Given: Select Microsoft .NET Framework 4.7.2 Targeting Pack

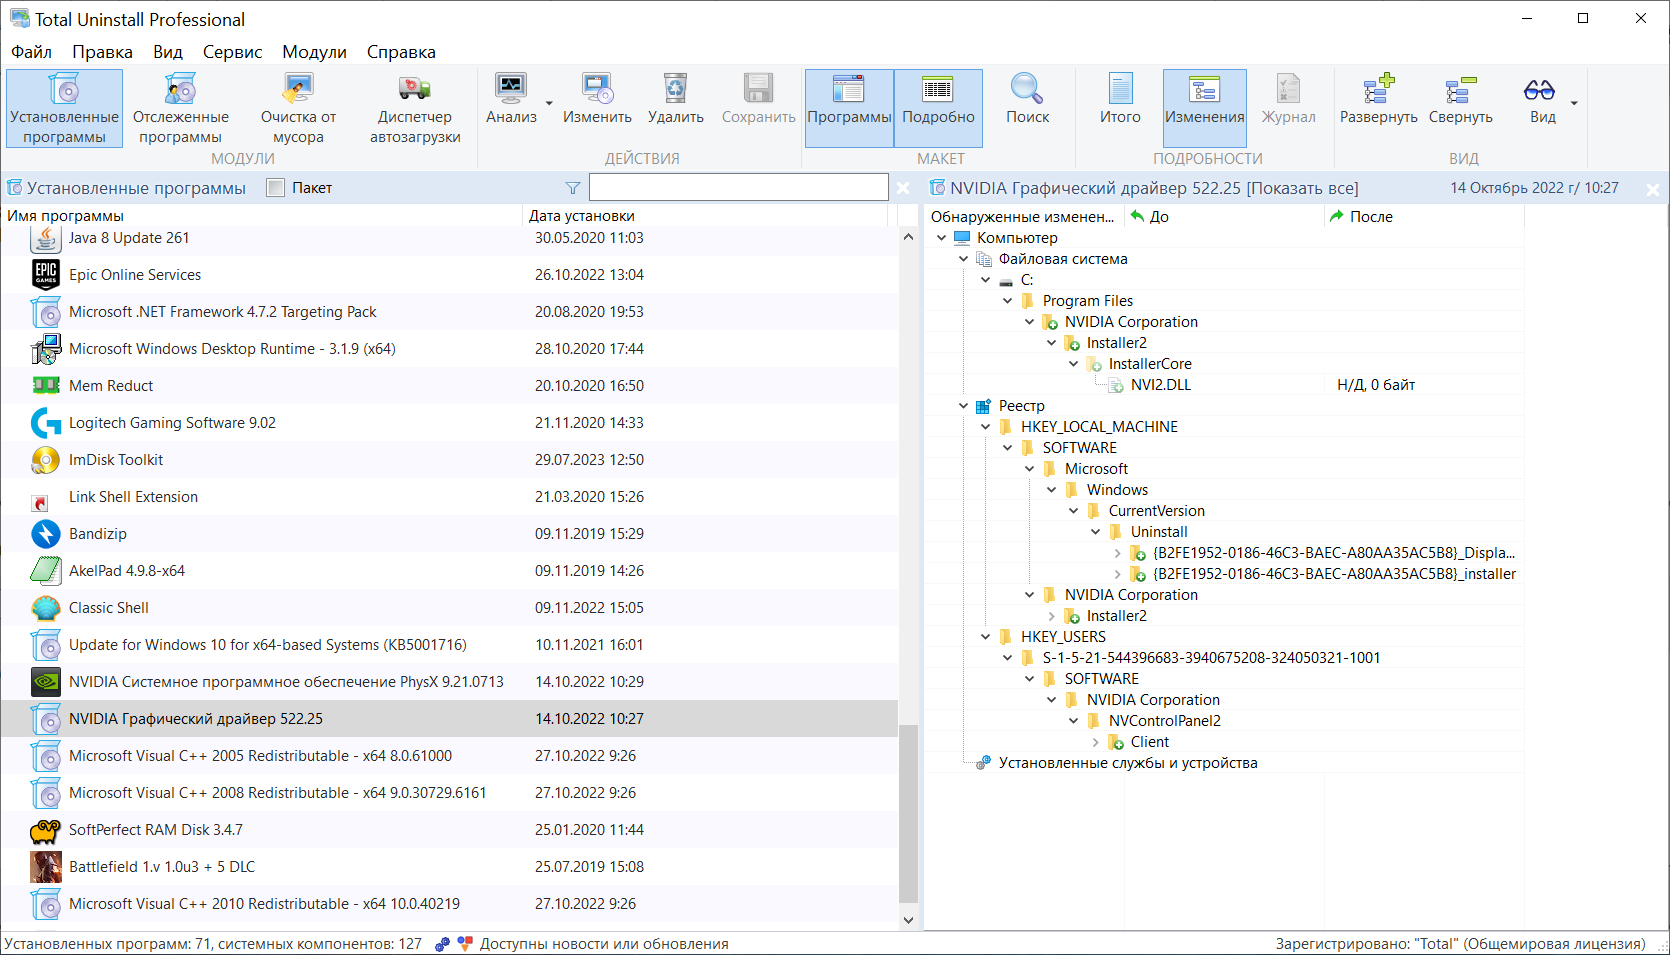Looking at the screenshot, I should click(x=450, y=312).
